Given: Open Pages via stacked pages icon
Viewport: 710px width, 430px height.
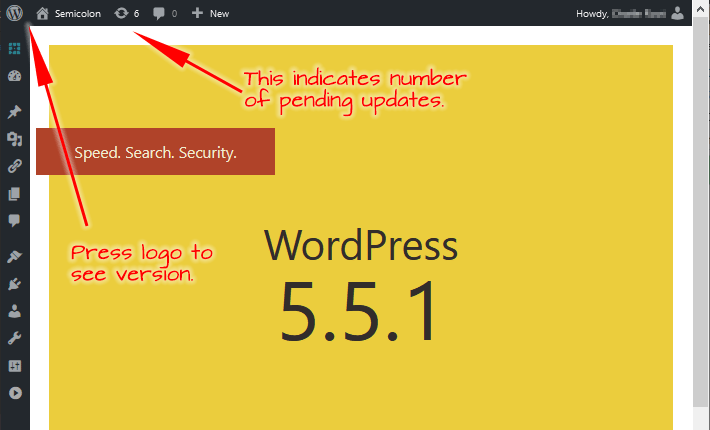Looking at the screenshot, I should (14, 194).
